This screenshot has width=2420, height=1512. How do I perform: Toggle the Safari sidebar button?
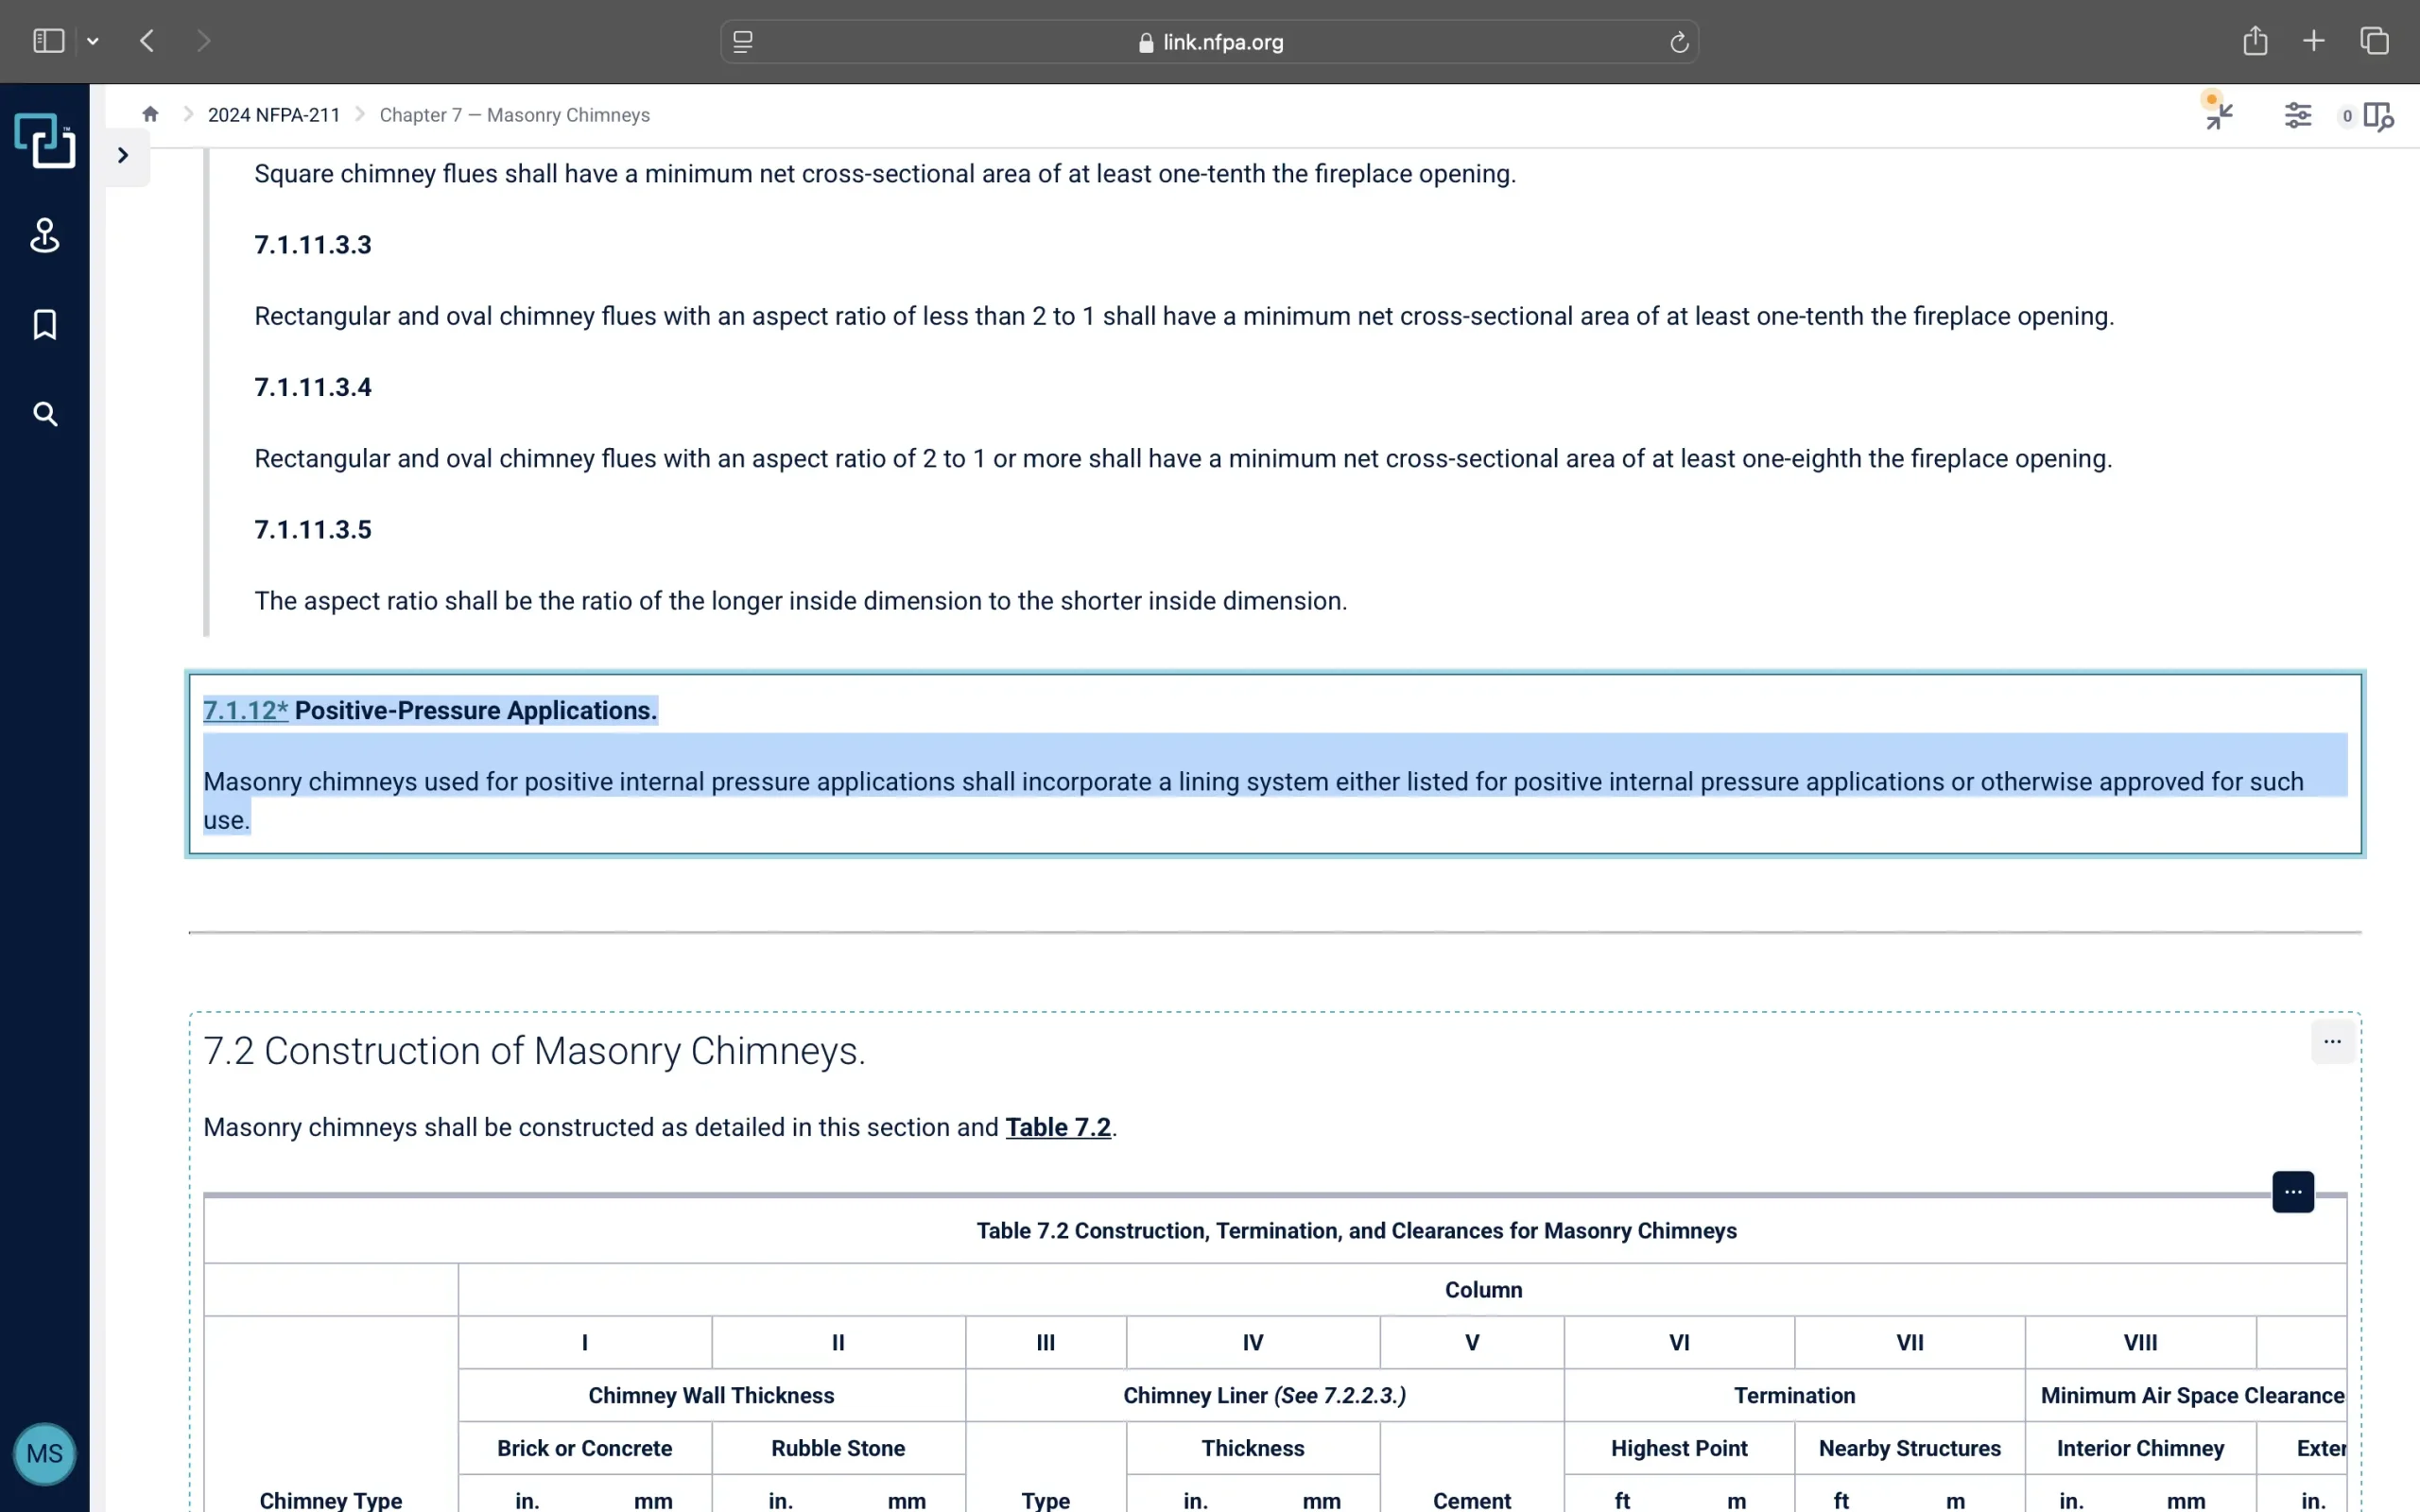48,41
